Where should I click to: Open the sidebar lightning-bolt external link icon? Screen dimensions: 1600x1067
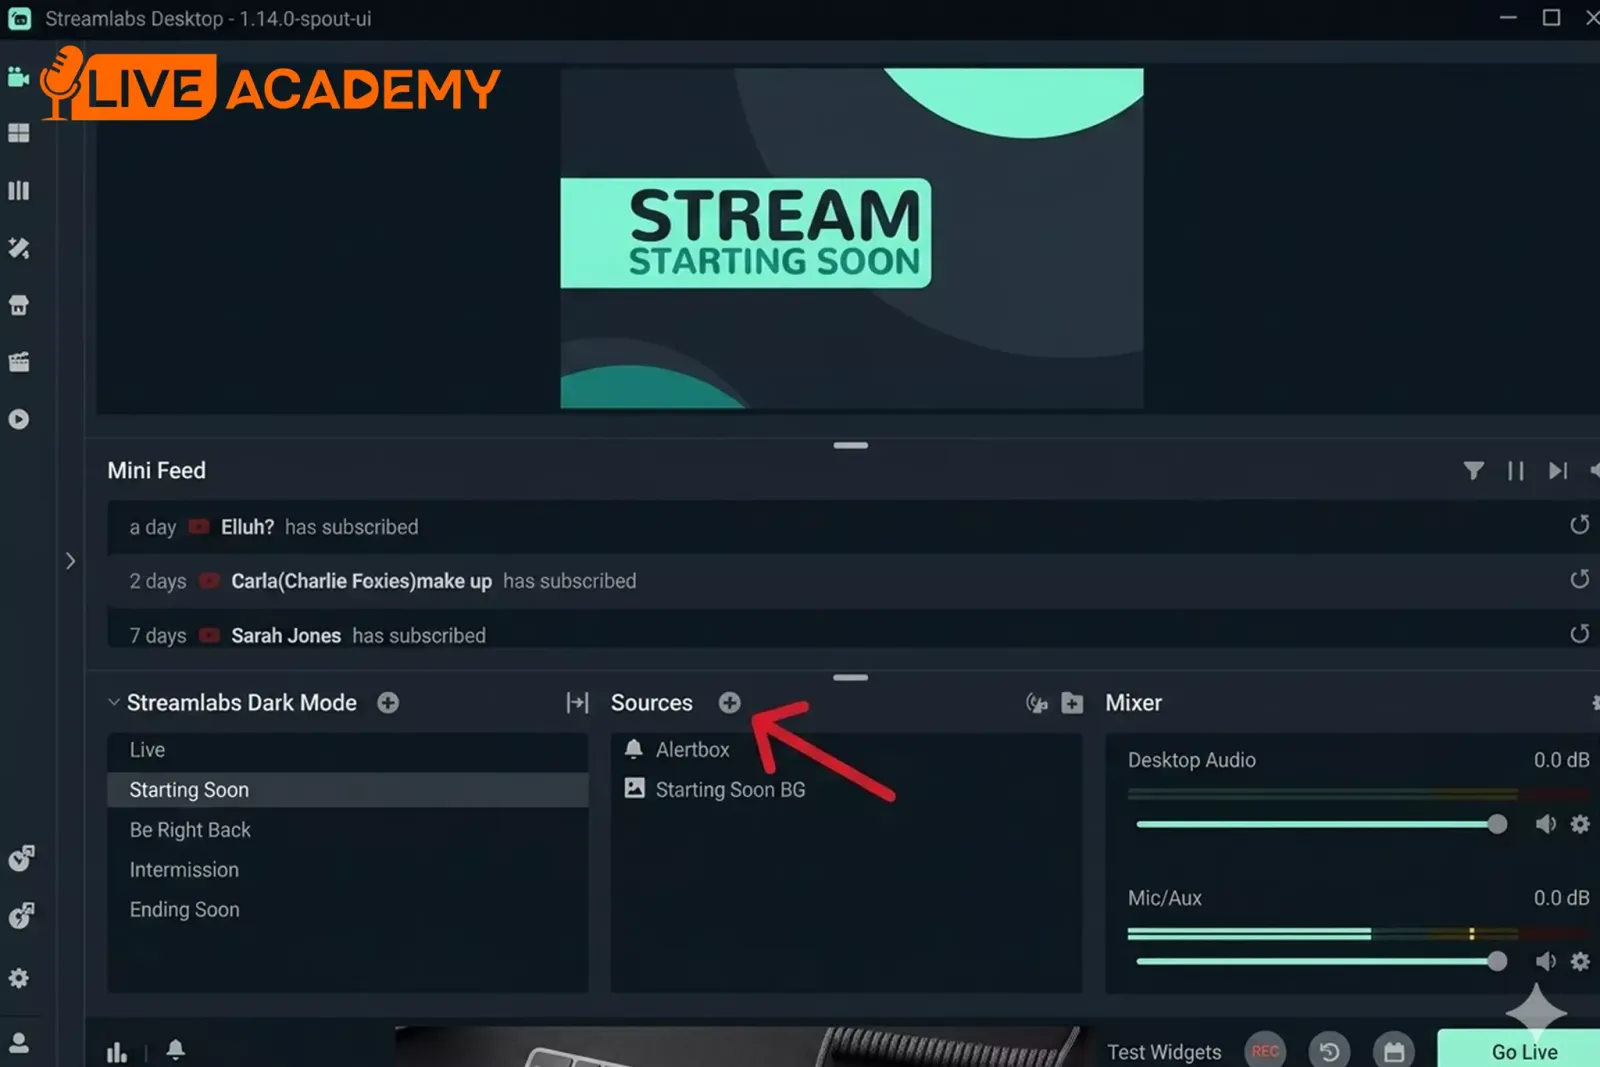tap(21, 915)
